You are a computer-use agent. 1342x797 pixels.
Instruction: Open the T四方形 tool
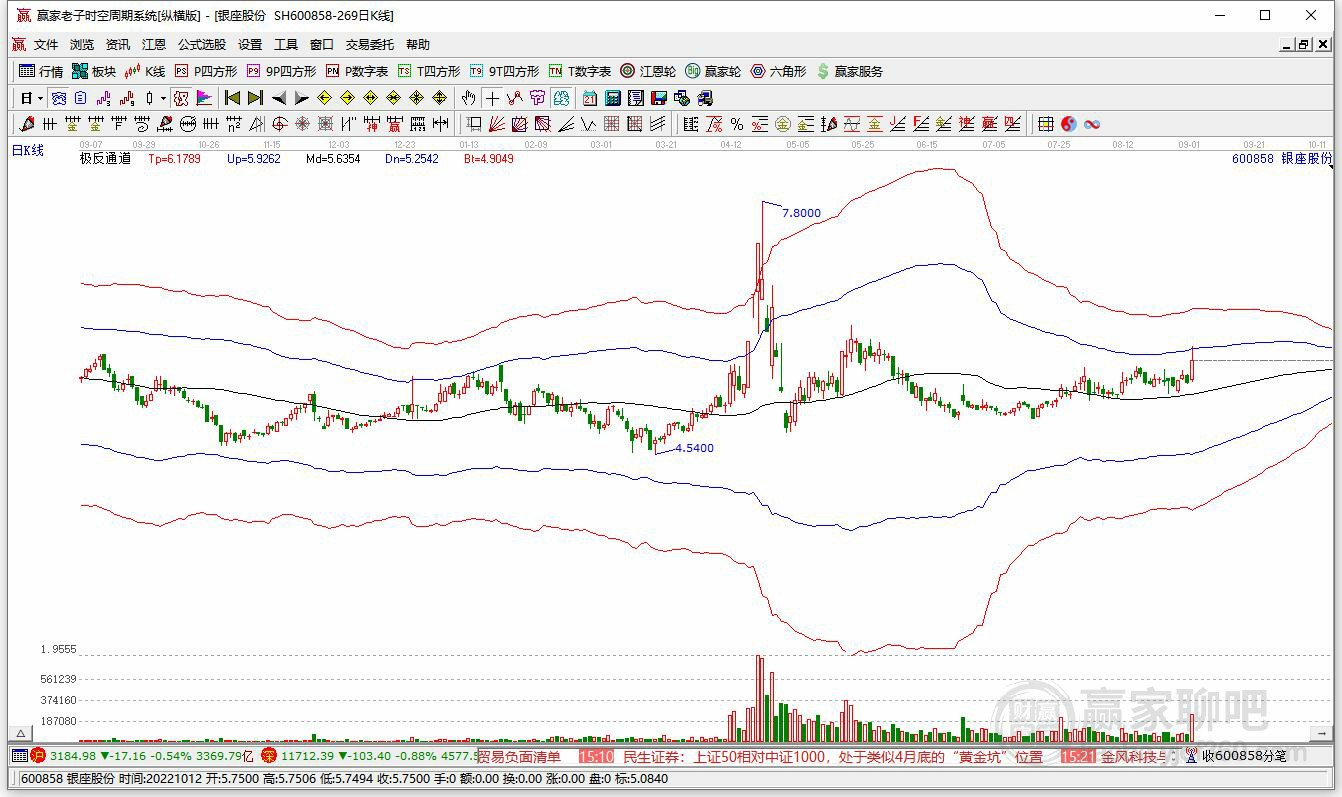coord(429,71)
